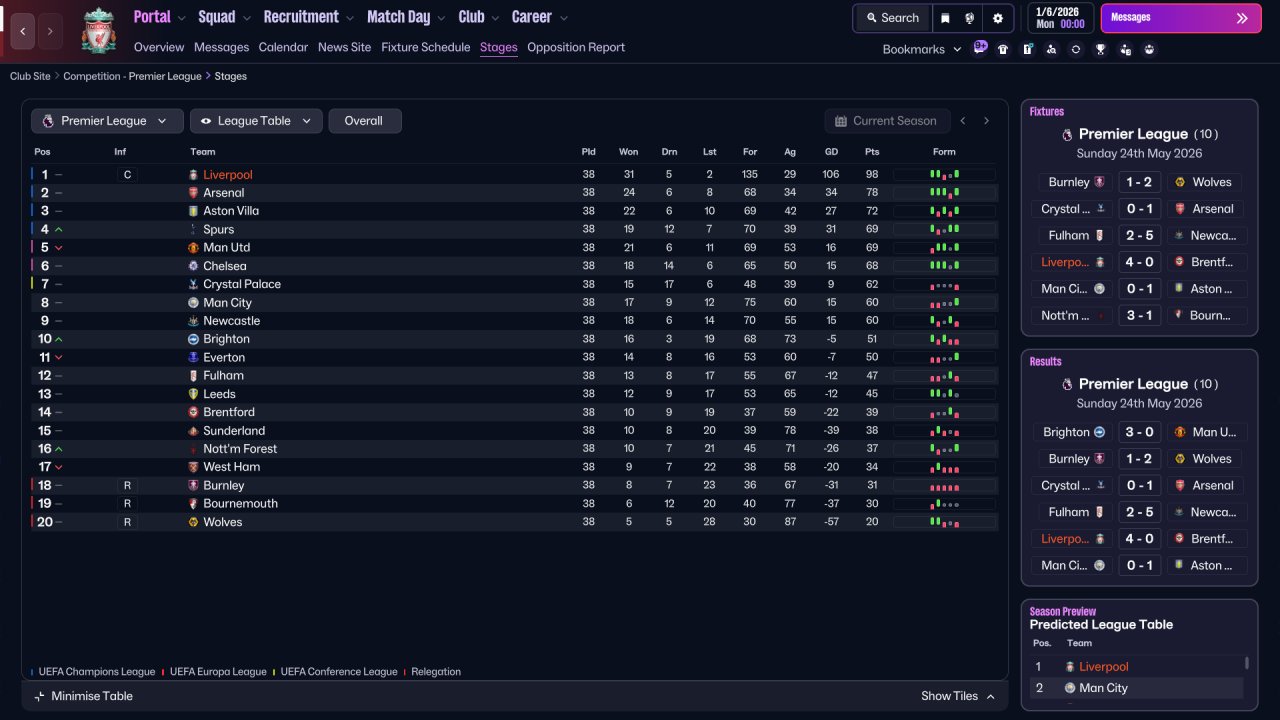The image size is (1280, 720).
Task: Click the double-arrow on Messages button
Action: (x=1242, y=18)
